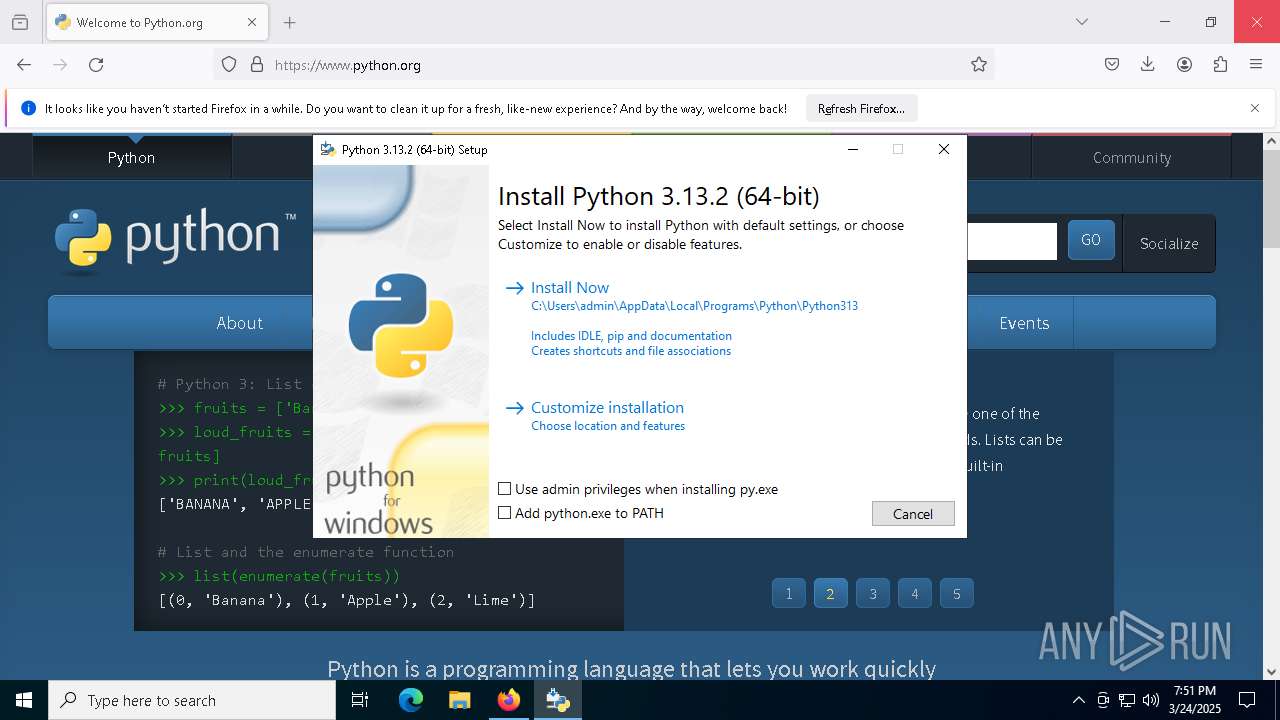1280x720 pixels.
Task: Go to carousel slide 5
Action: click(957, 593)
